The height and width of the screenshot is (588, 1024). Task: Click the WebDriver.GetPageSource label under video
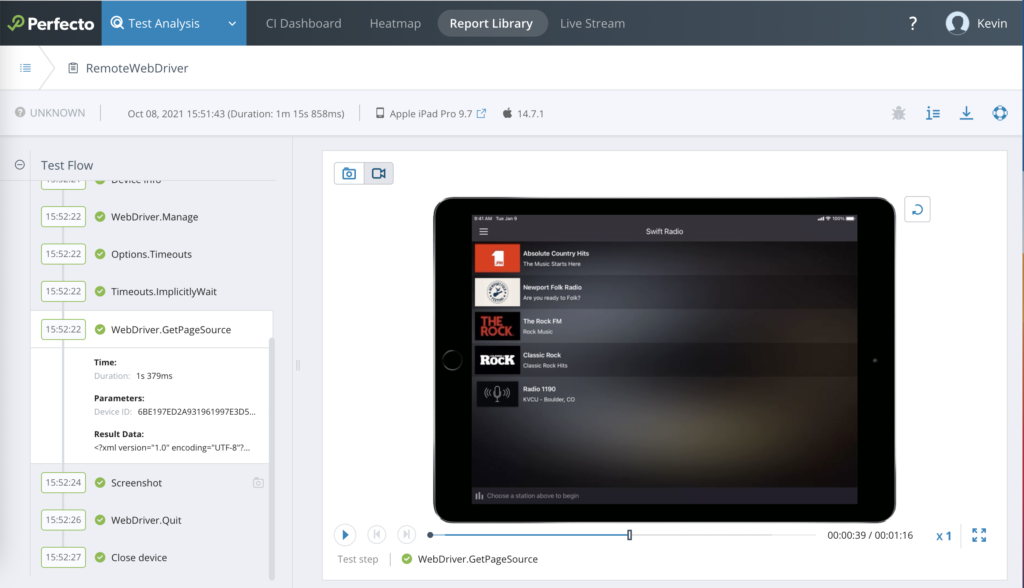[477, 559]
